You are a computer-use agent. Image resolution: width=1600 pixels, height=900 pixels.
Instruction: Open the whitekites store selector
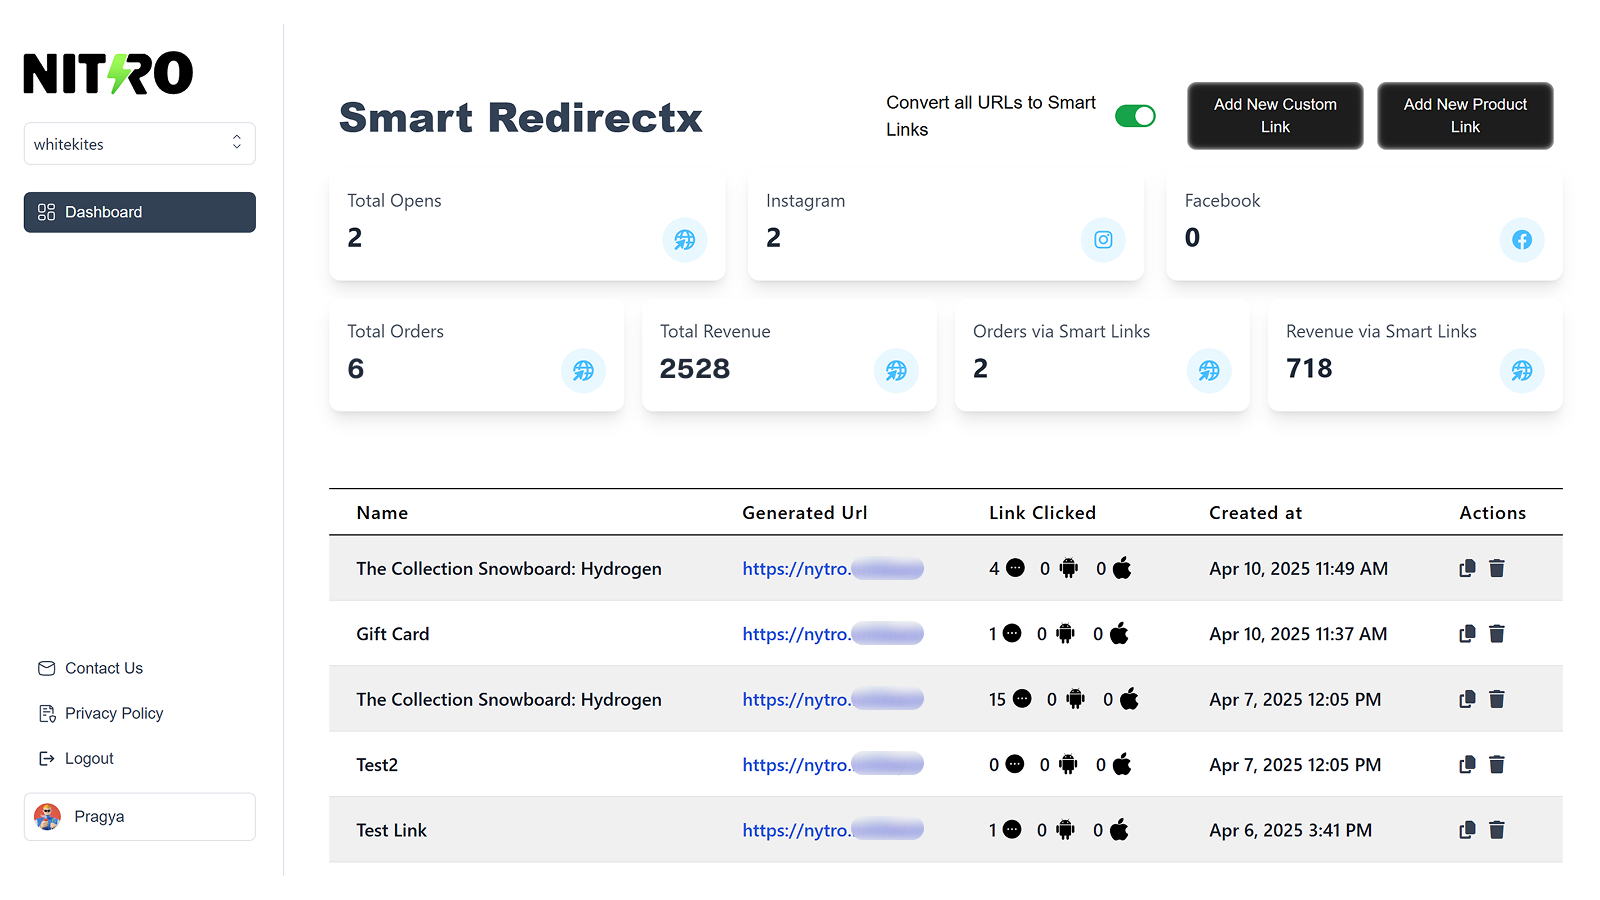(x=139, y=143)
